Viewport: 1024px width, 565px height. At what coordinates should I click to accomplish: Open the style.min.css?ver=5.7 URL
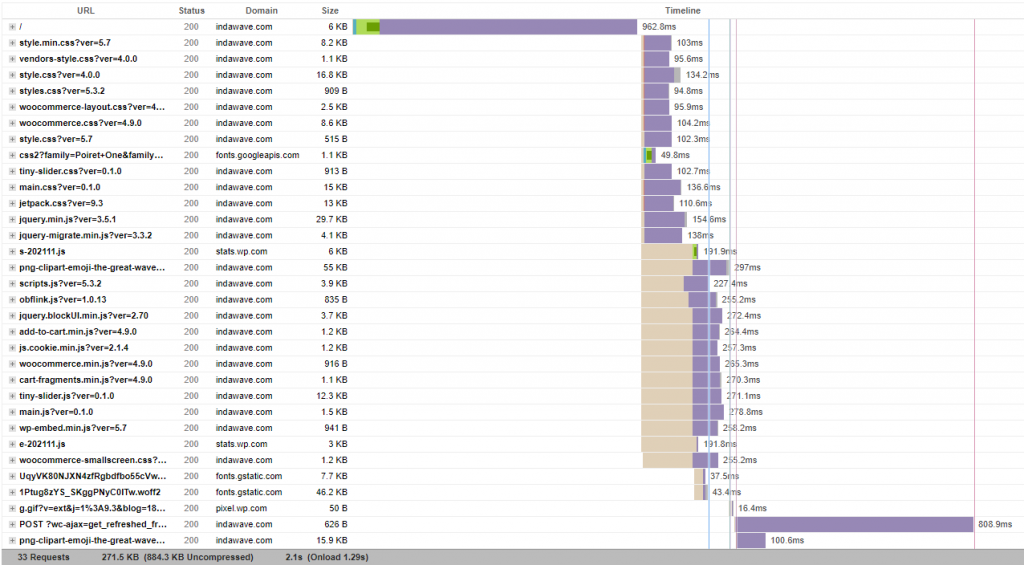click(x=65, y=43)
